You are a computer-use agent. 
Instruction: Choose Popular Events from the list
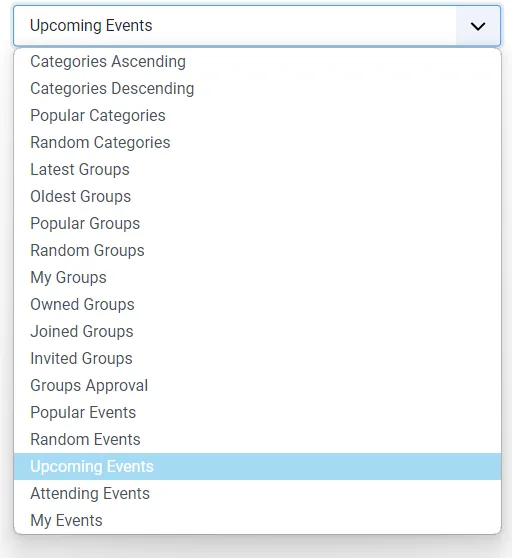[257, 413]
